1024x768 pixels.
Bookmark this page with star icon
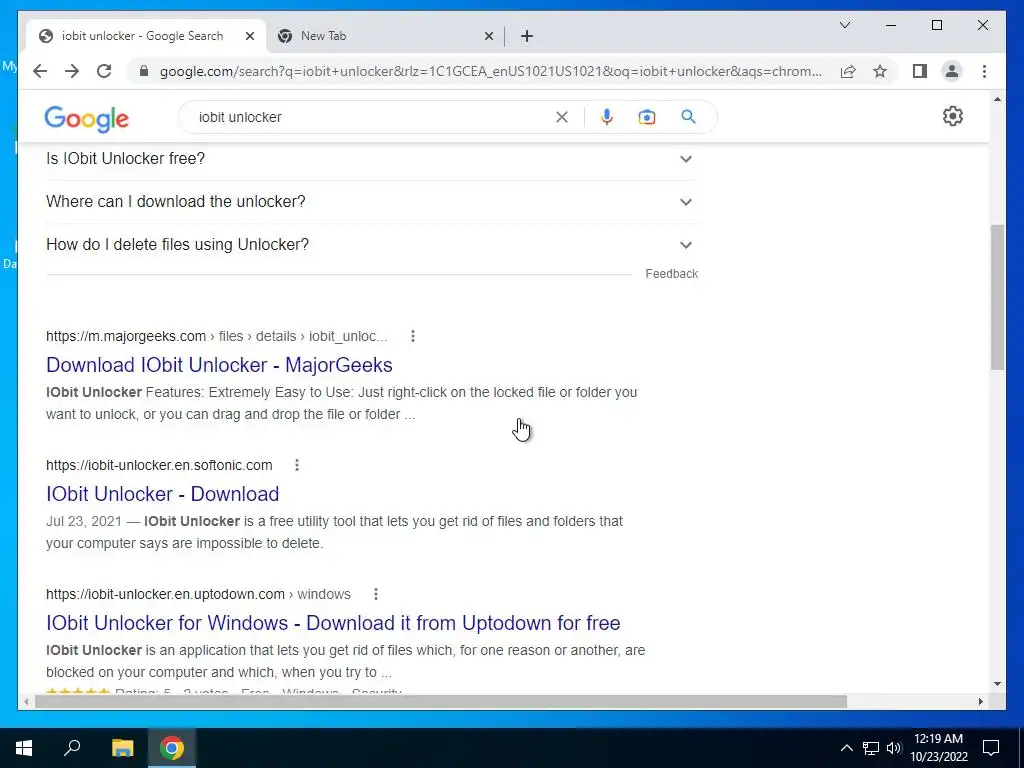point(880,71)
